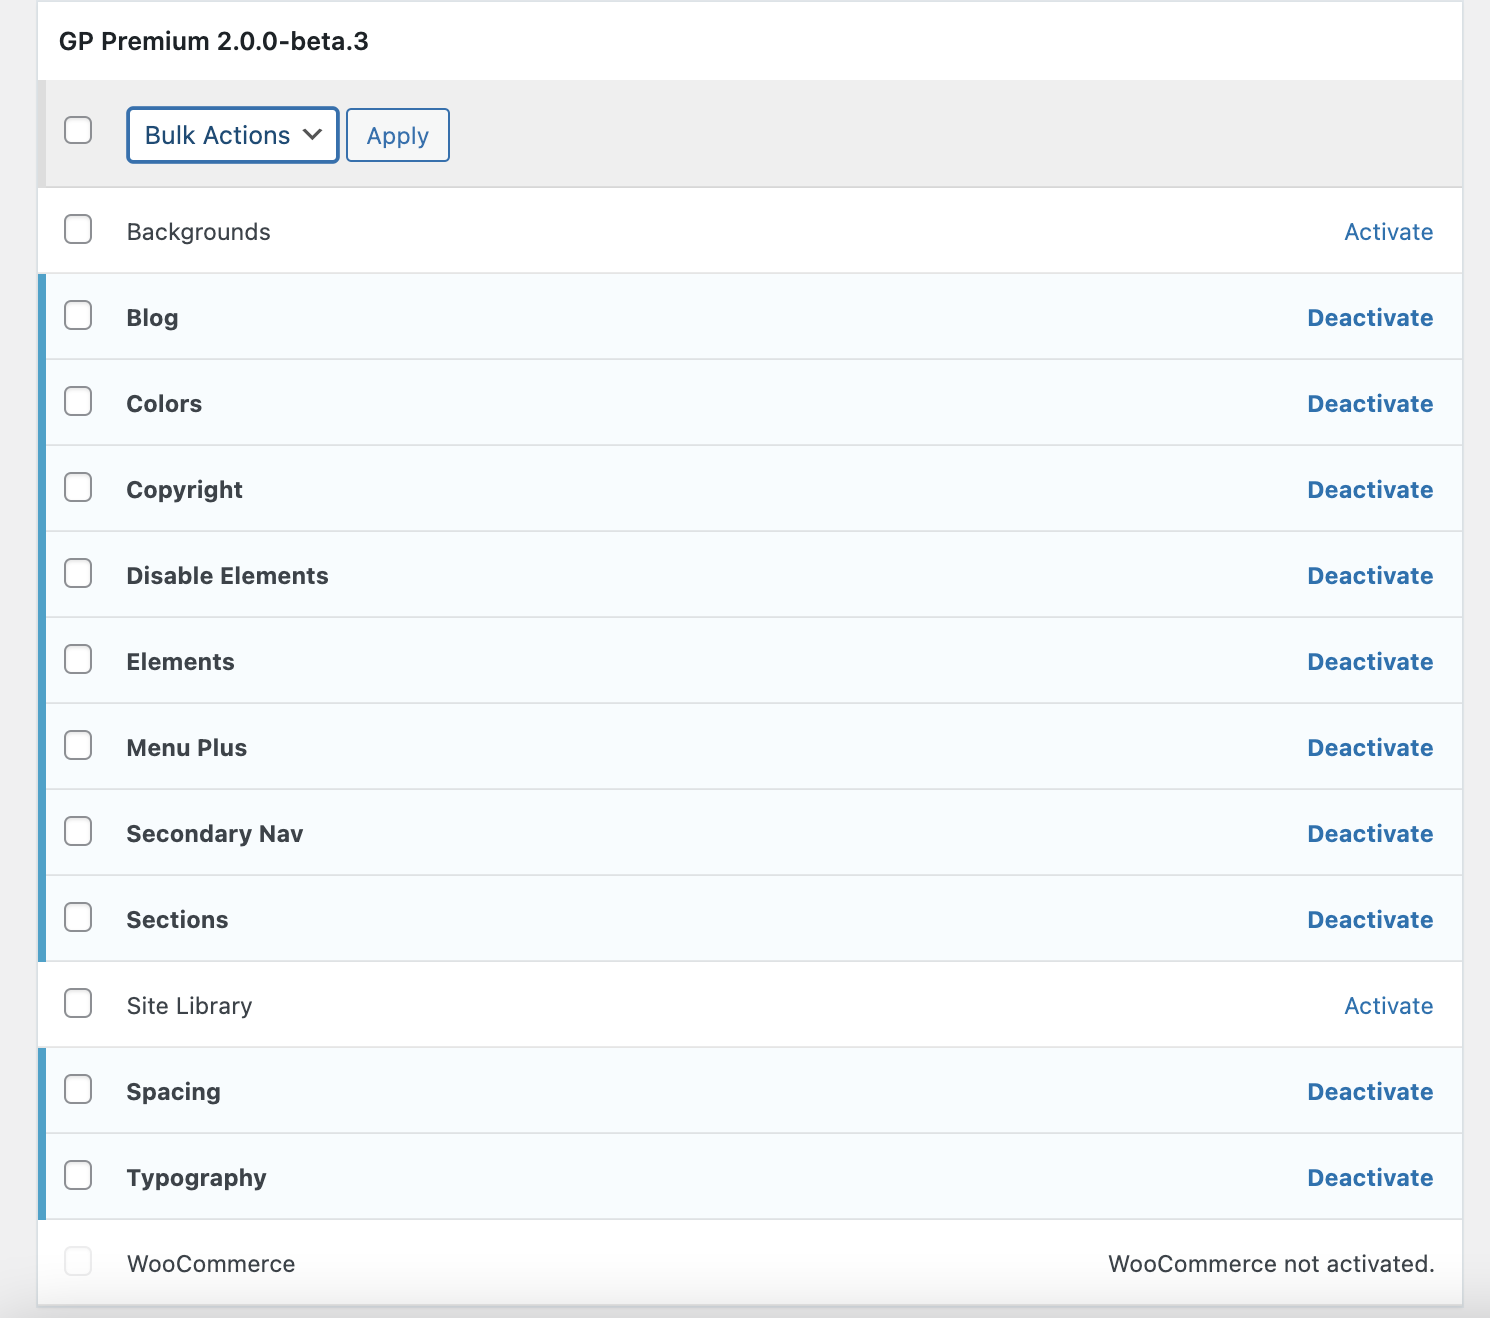Activate the Site Library module
Screen dimensions: 1490x1318
(x=1388, y=1006)
